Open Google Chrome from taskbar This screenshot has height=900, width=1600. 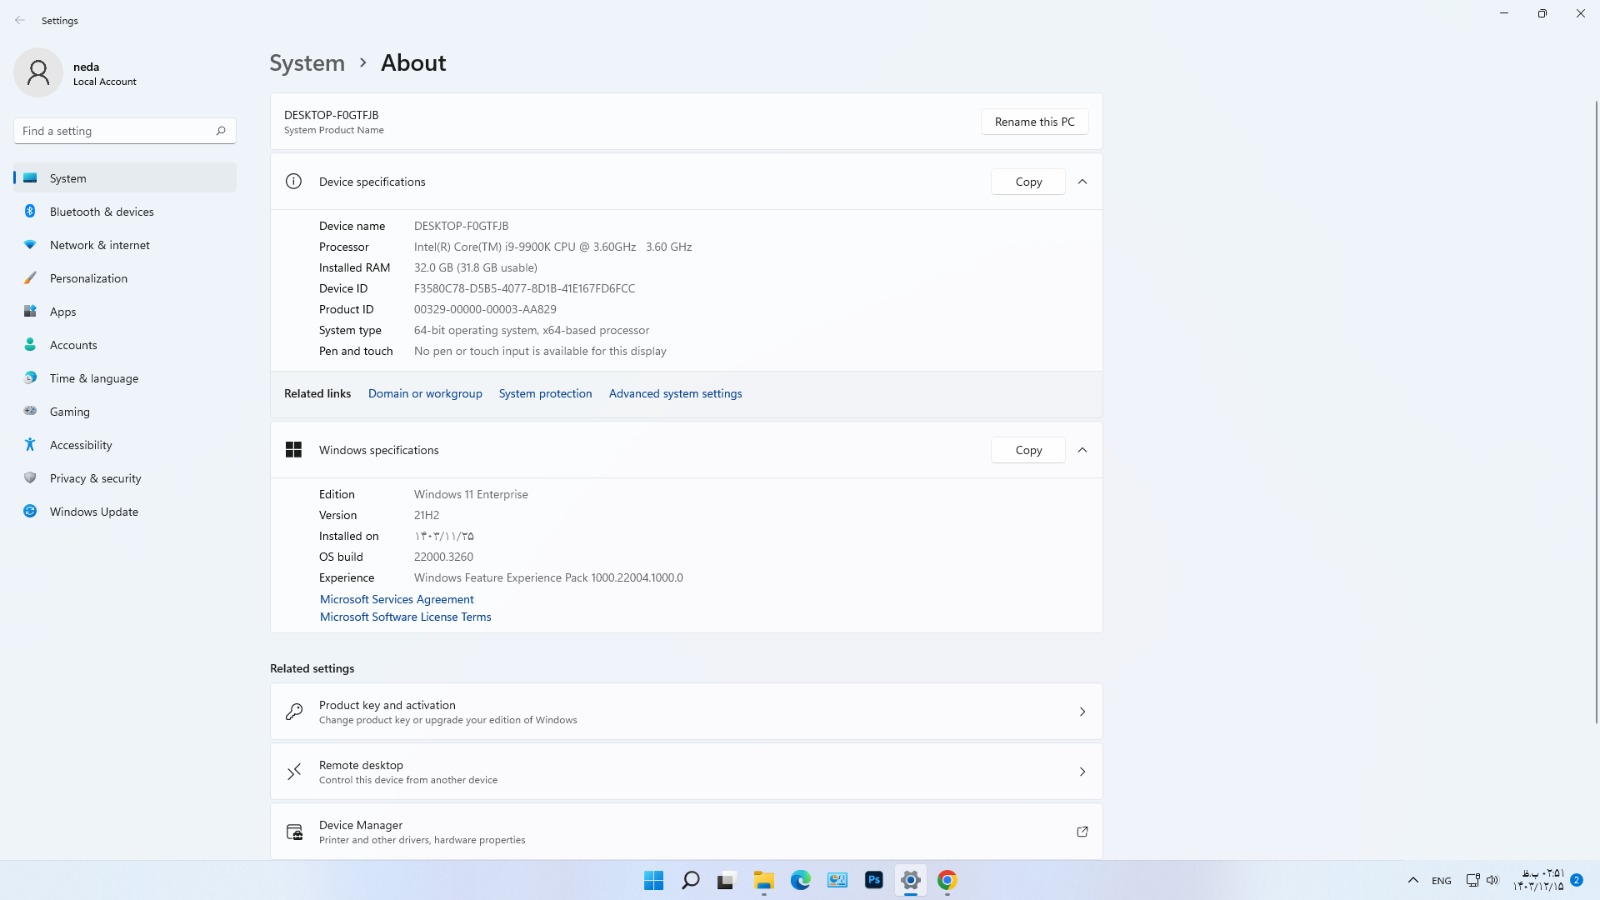(x=947, y=880)
